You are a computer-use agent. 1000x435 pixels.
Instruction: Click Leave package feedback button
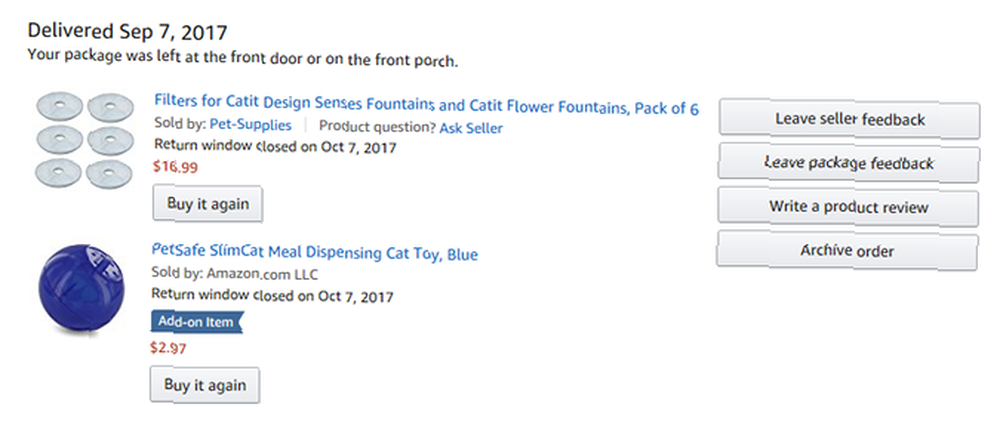coord(848,163)
